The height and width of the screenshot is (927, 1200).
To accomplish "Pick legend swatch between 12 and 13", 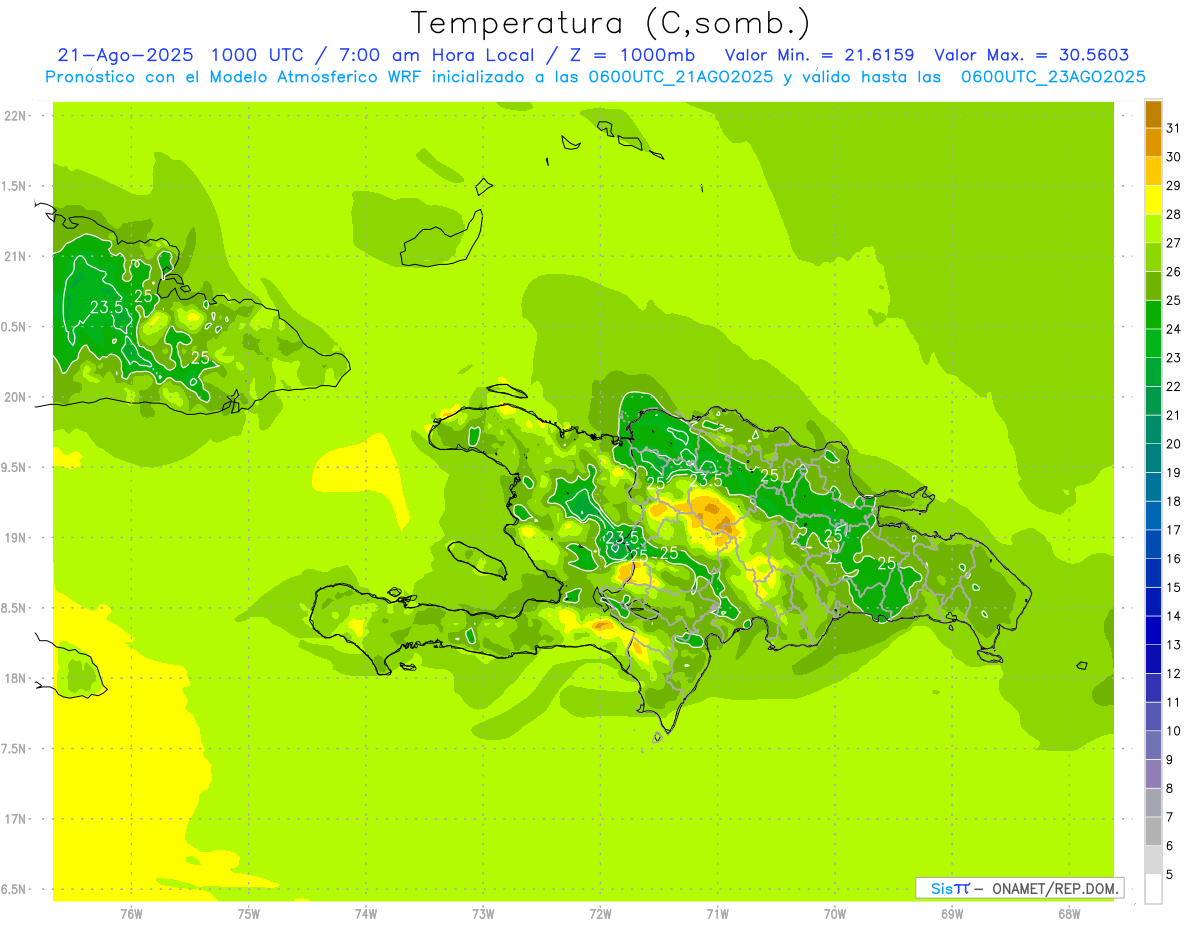I will coord(1153,659).
